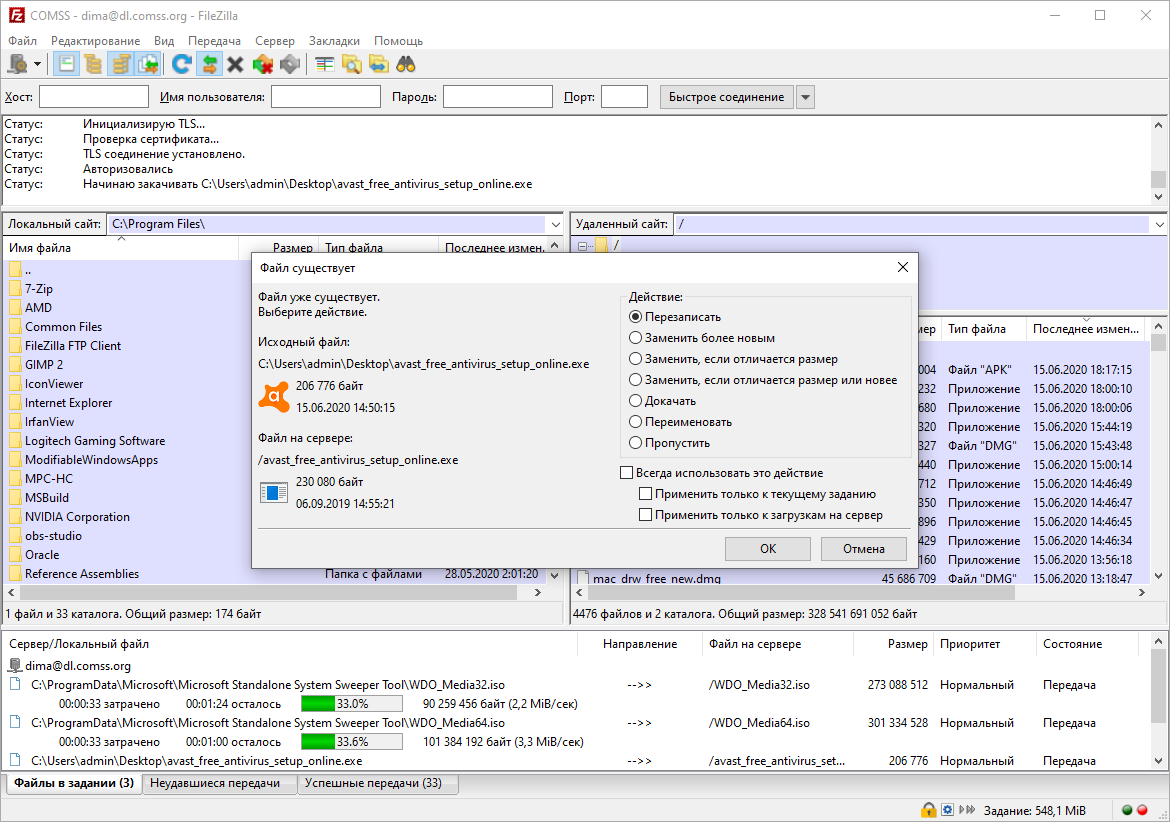
Task: Toggle directory comparison icon
Action: [x=351, y=65]
